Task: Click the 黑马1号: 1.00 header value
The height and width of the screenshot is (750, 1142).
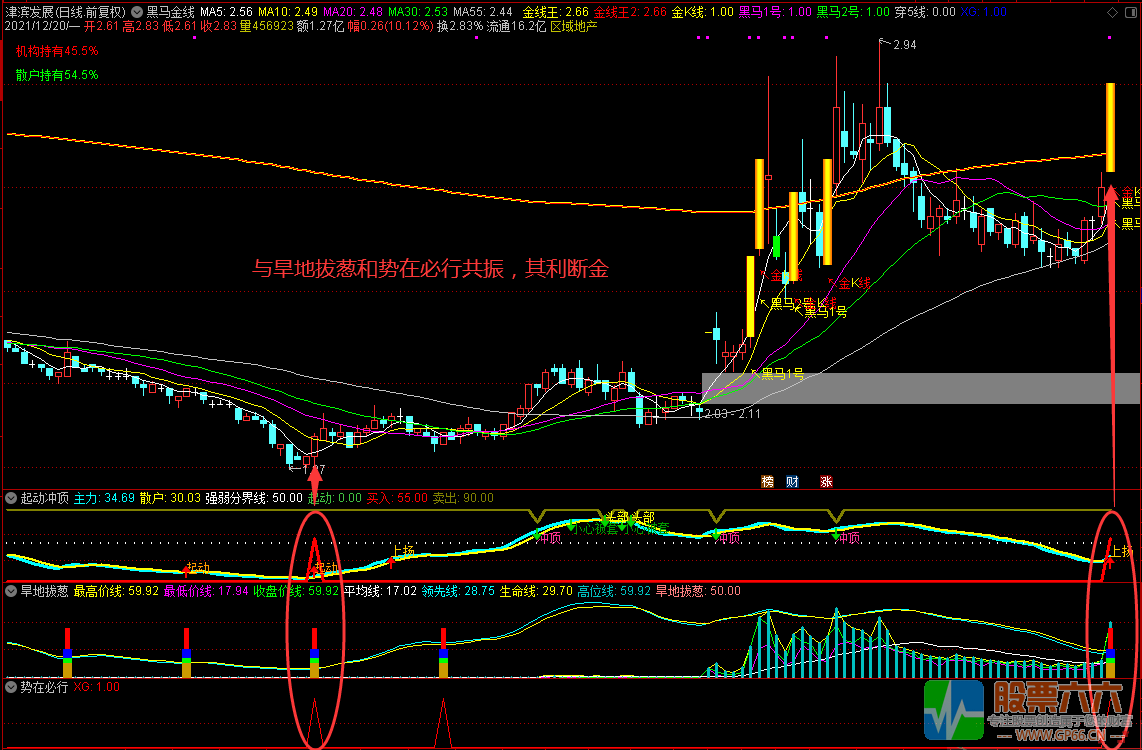Action: point(775,12)
